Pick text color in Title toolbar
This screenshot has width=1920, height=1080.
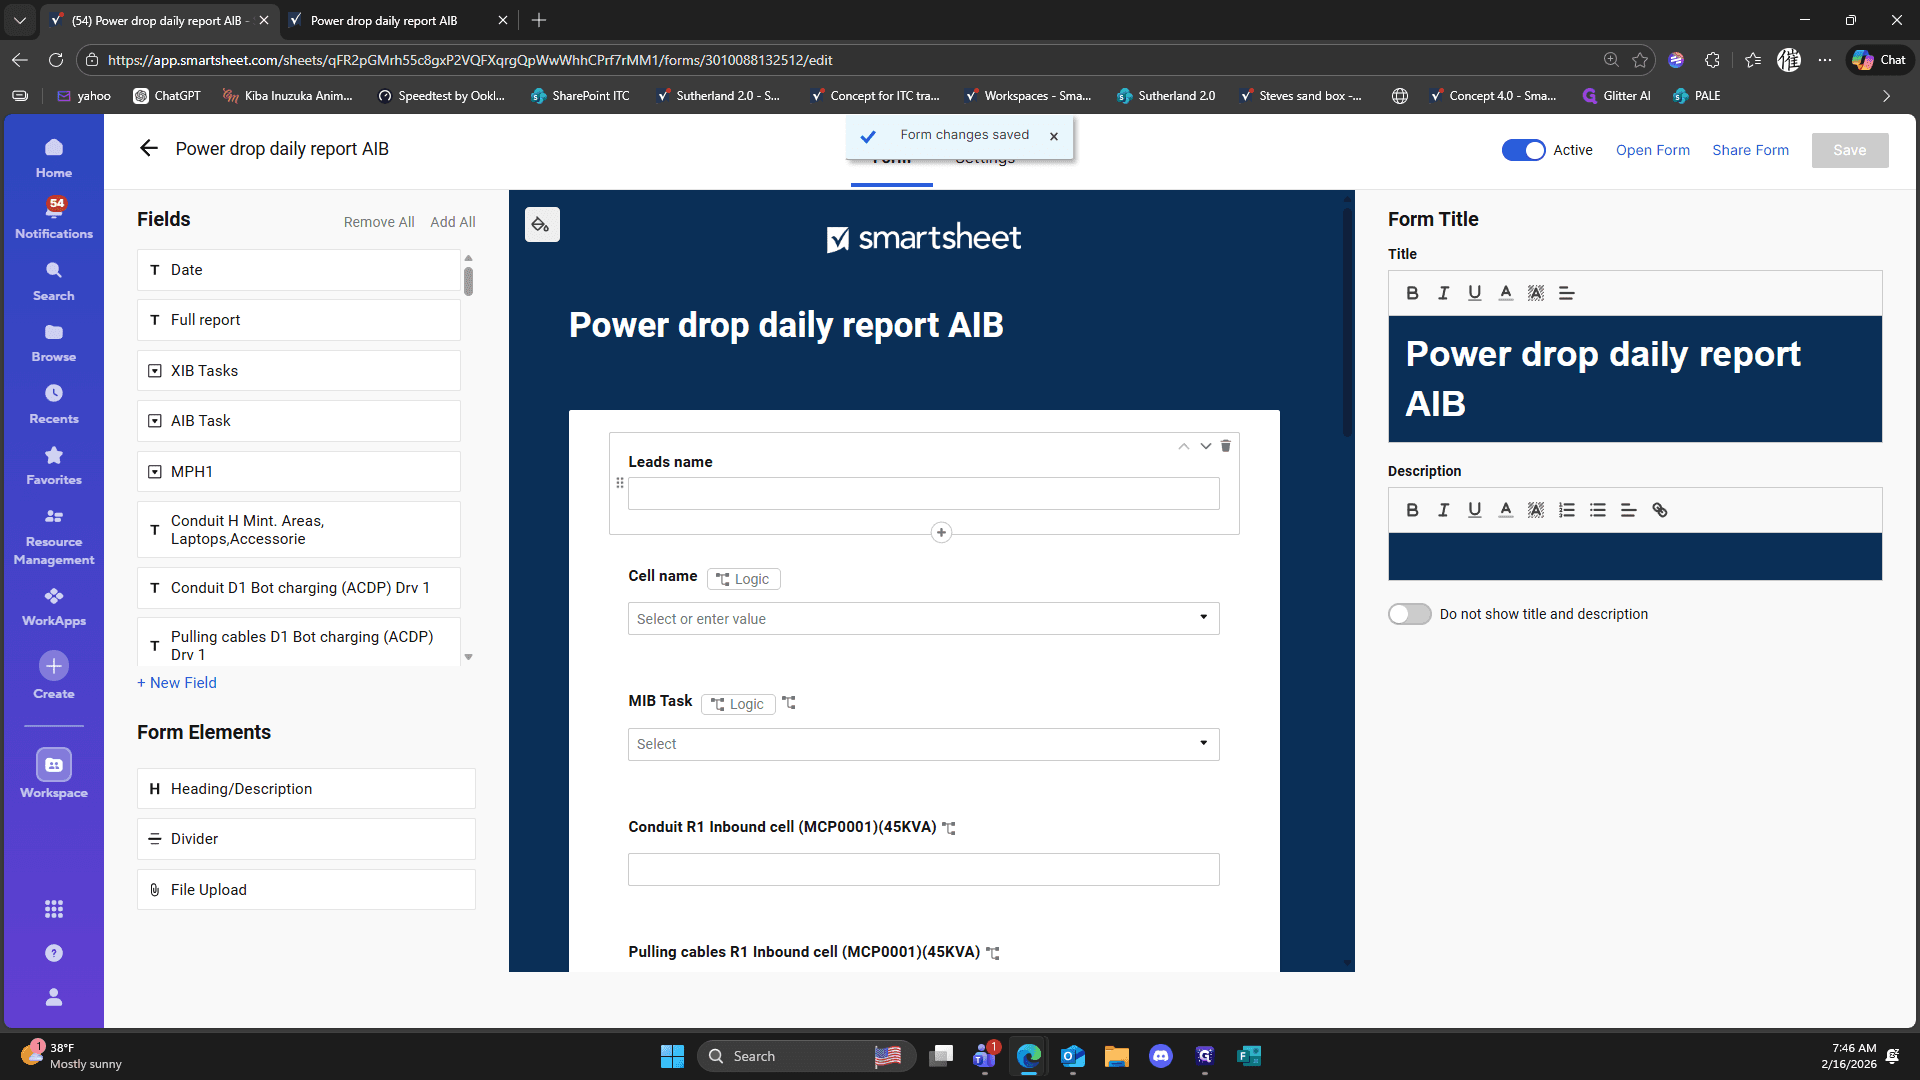1505,293
